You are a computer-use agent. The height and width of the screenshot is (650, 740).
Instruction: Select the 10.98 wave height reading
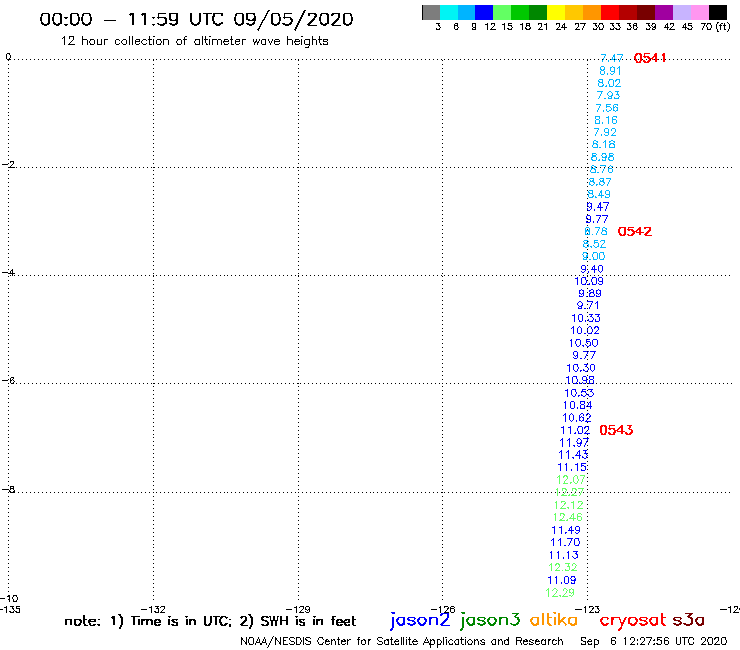(x=580, y=380)
